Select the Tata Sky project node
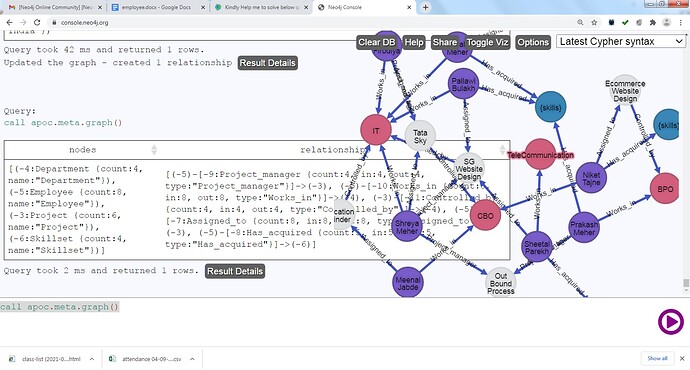Image resolution: width=690 pixels, height=370 pixels. click(x=420, y=136)
